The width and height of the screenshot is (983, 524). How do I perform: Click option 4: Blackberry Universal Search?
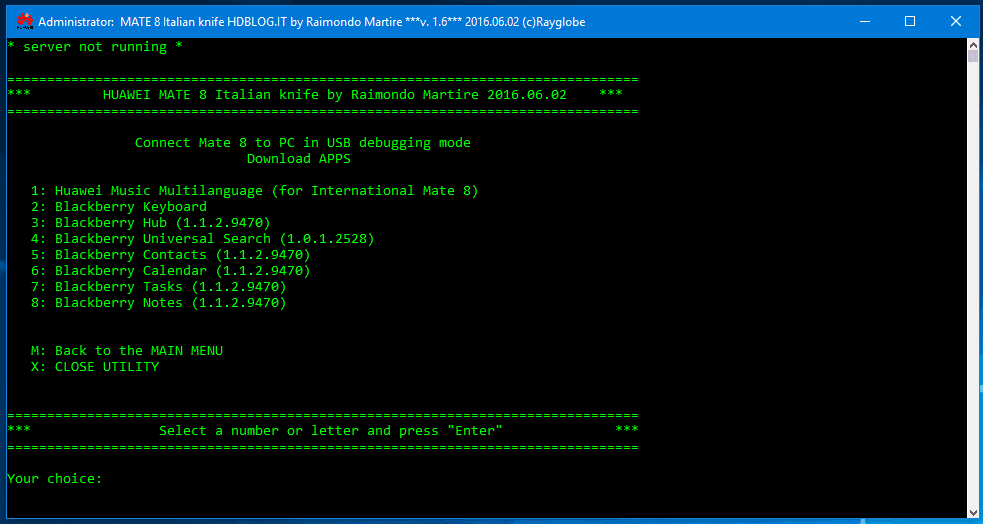click(x=202, y=239)
